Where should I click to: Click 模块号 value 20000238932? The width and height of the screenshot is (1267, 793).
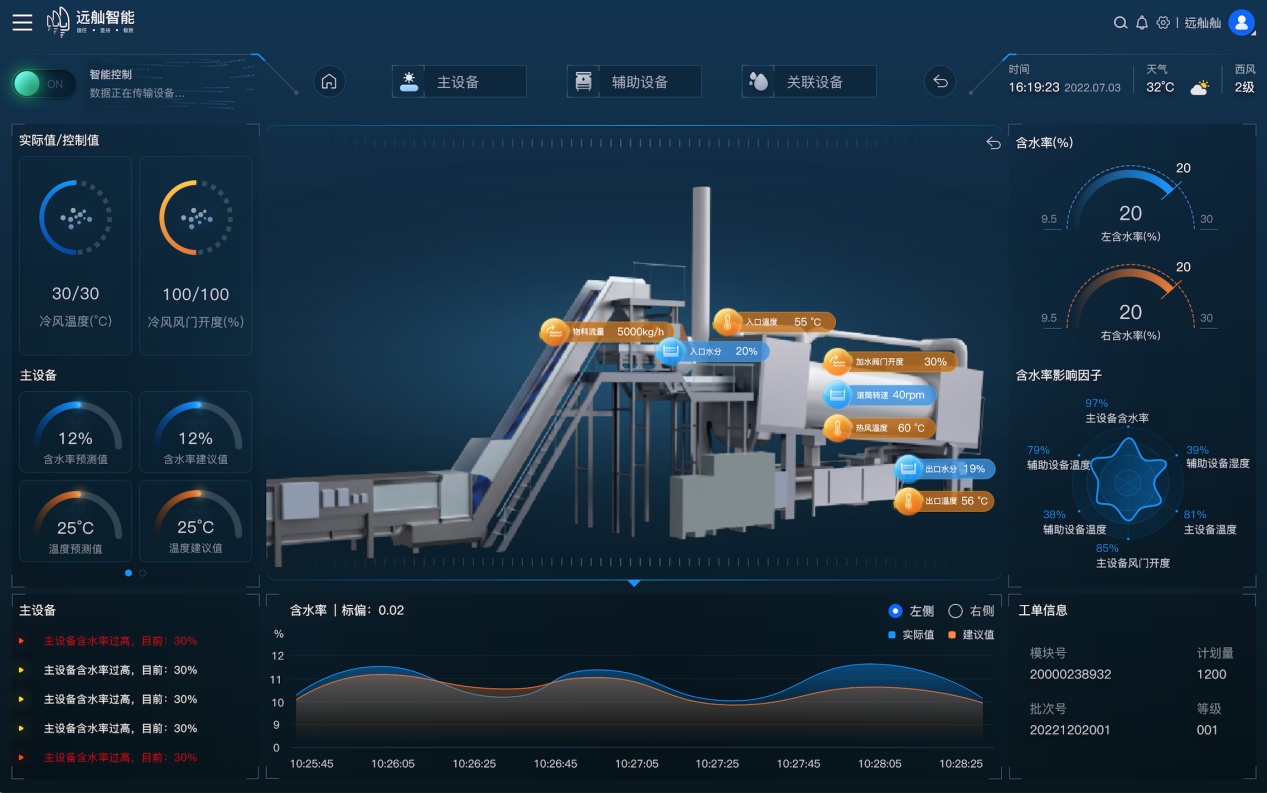(x=1070, y=674)
